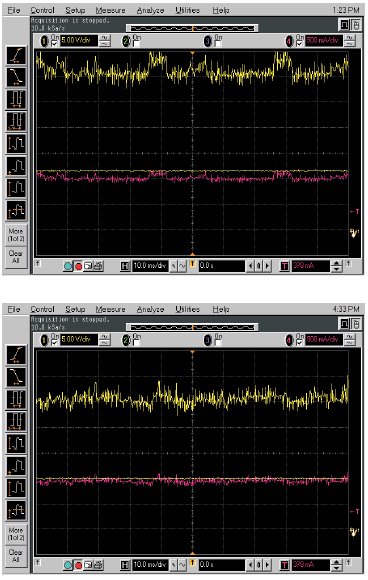
Task: Click the Clear All button in the 1:23 PM capture
Action: (16, 257)
